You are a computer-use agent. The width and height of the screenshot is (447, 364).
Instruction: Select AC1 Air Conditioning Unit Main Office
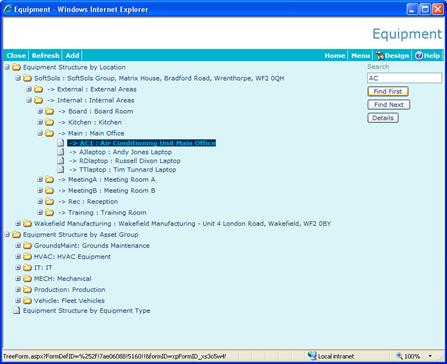coord(142,143)
